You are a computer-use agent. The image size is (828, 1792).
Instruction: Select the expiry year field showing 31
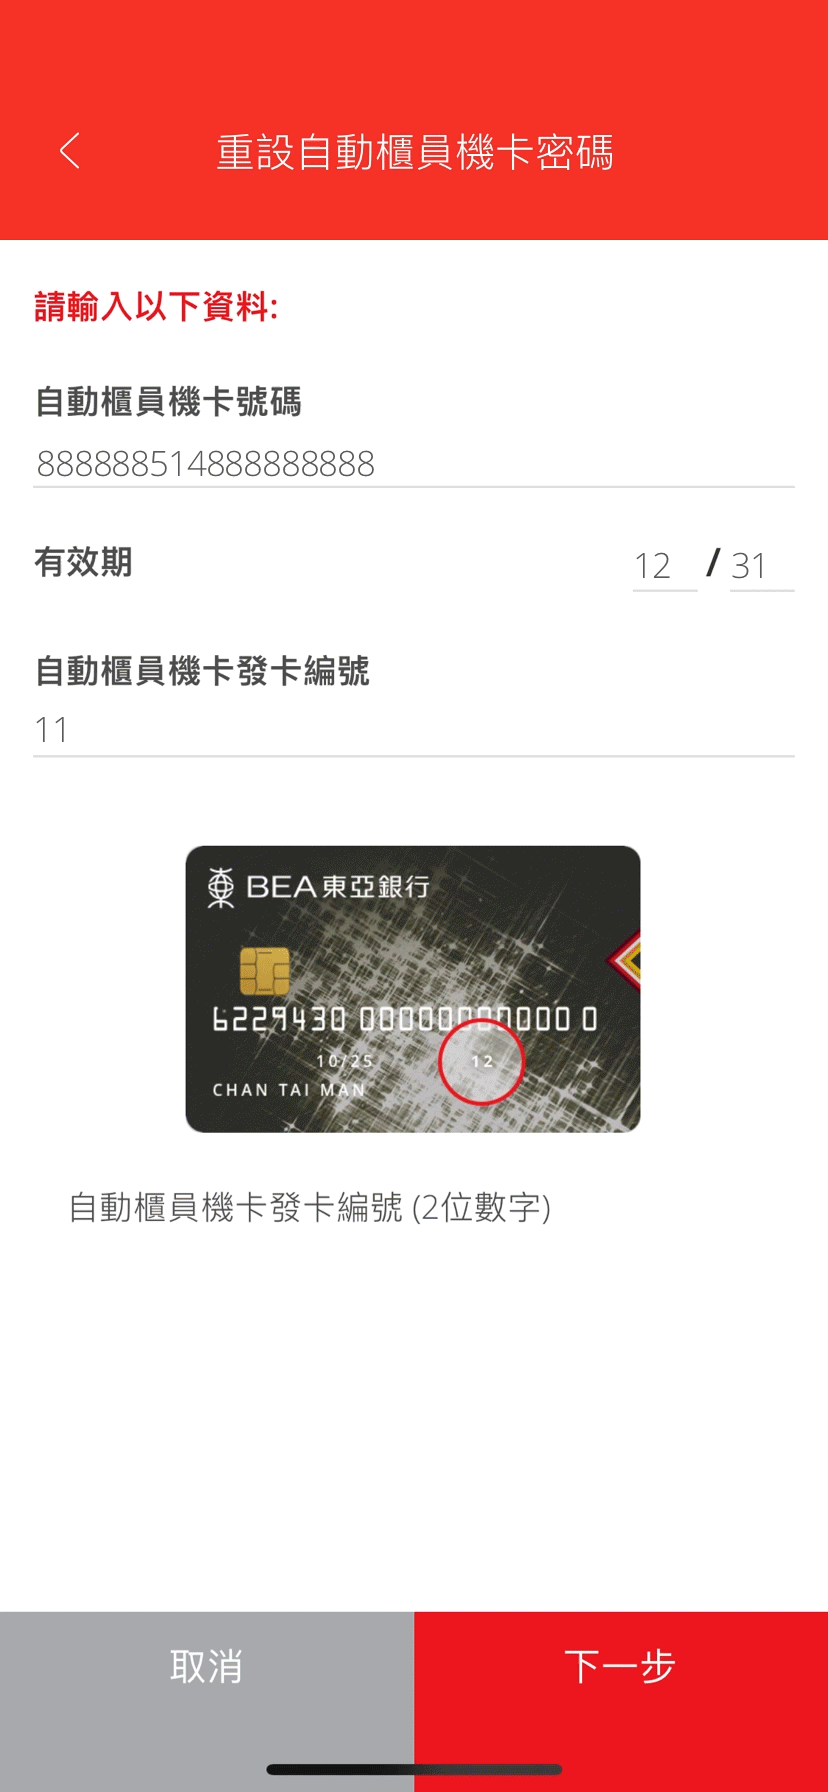pos(762,566)
